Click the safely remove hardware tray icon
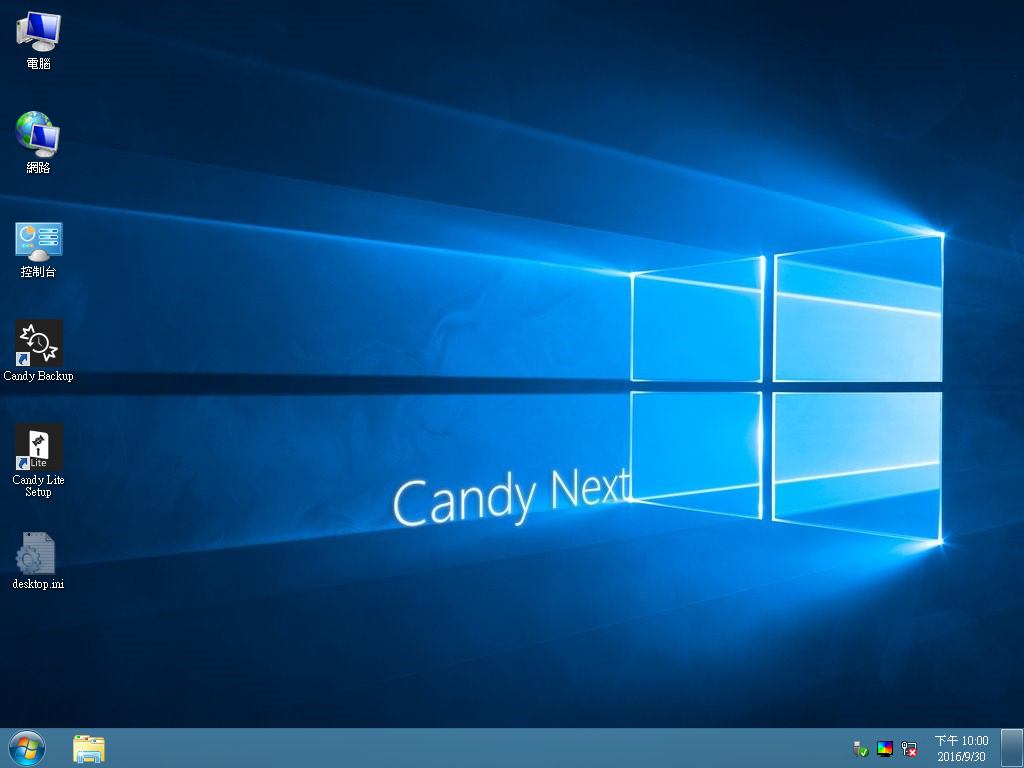The width and height of the screenshot is (1024, 768). (860, 748)
